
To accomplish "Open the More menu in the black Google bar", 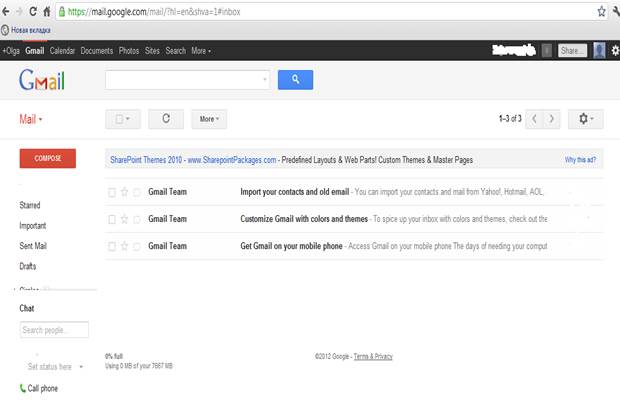I will pyautogui.click(x=201, y=51).
